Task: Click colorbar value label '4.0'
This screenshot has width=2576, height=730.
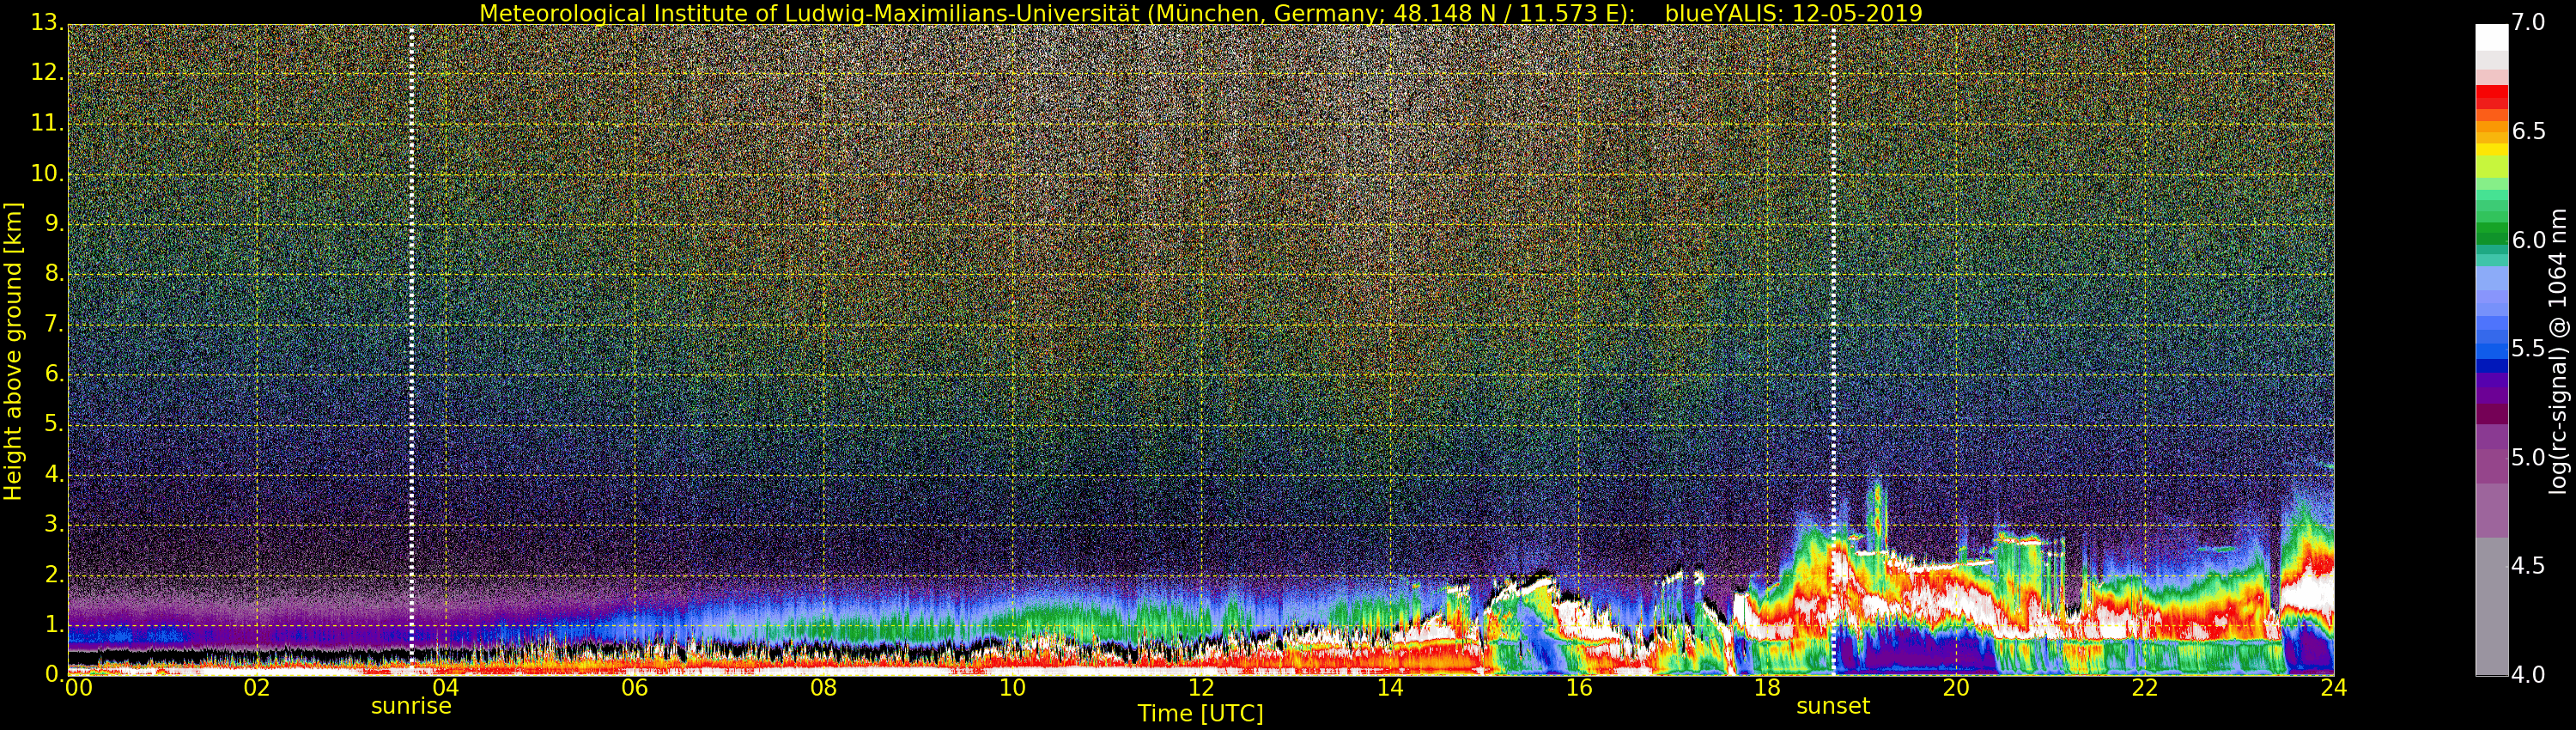Action: [2528, 675]
